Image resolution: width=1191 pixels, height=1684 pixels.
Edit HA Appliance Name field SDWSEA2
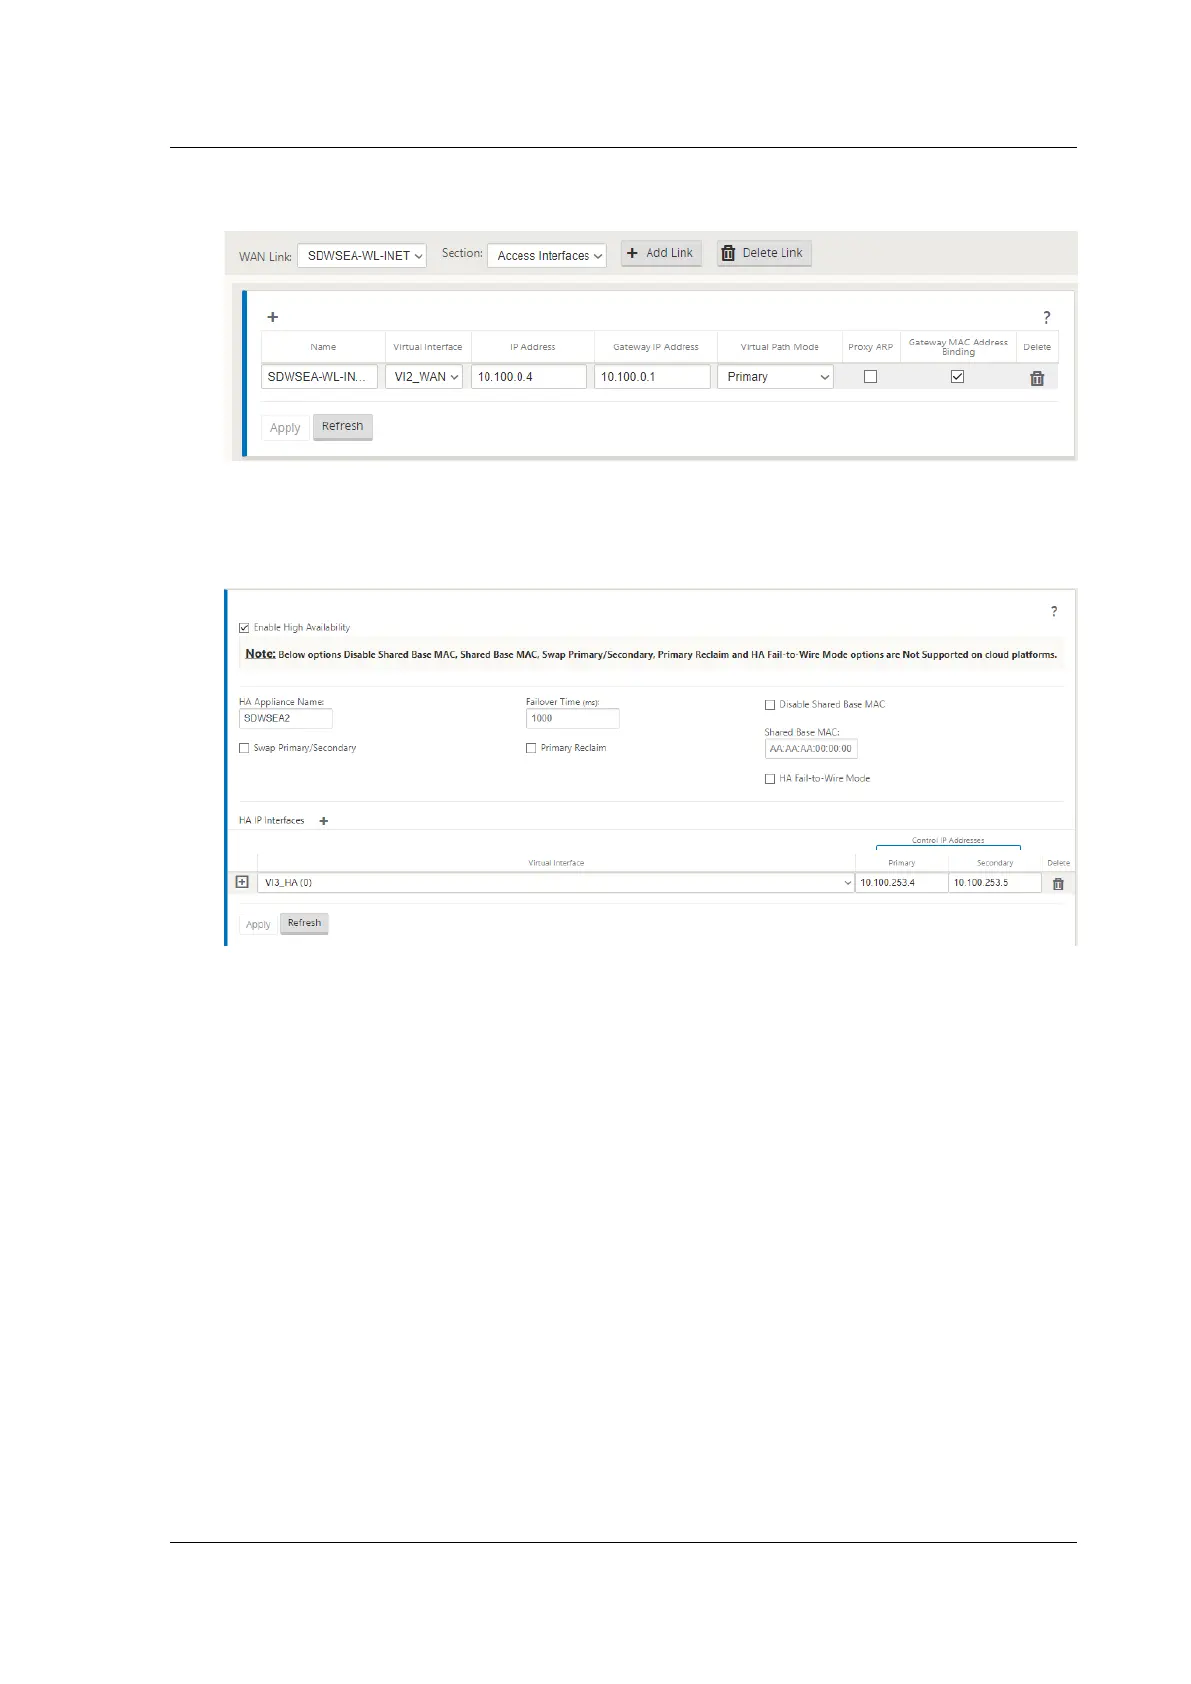coord(286,718)
